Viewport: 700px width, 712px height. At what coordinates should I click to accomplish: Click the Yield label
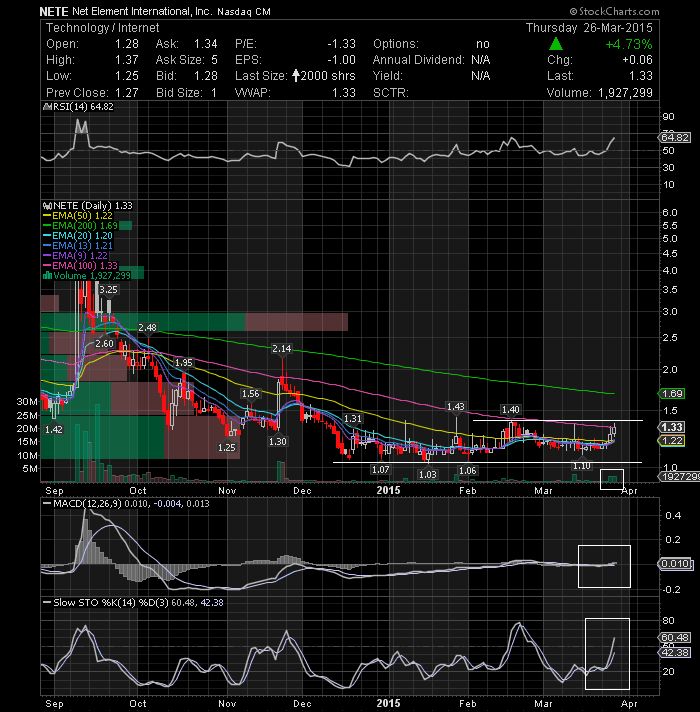tap(388, 76)
